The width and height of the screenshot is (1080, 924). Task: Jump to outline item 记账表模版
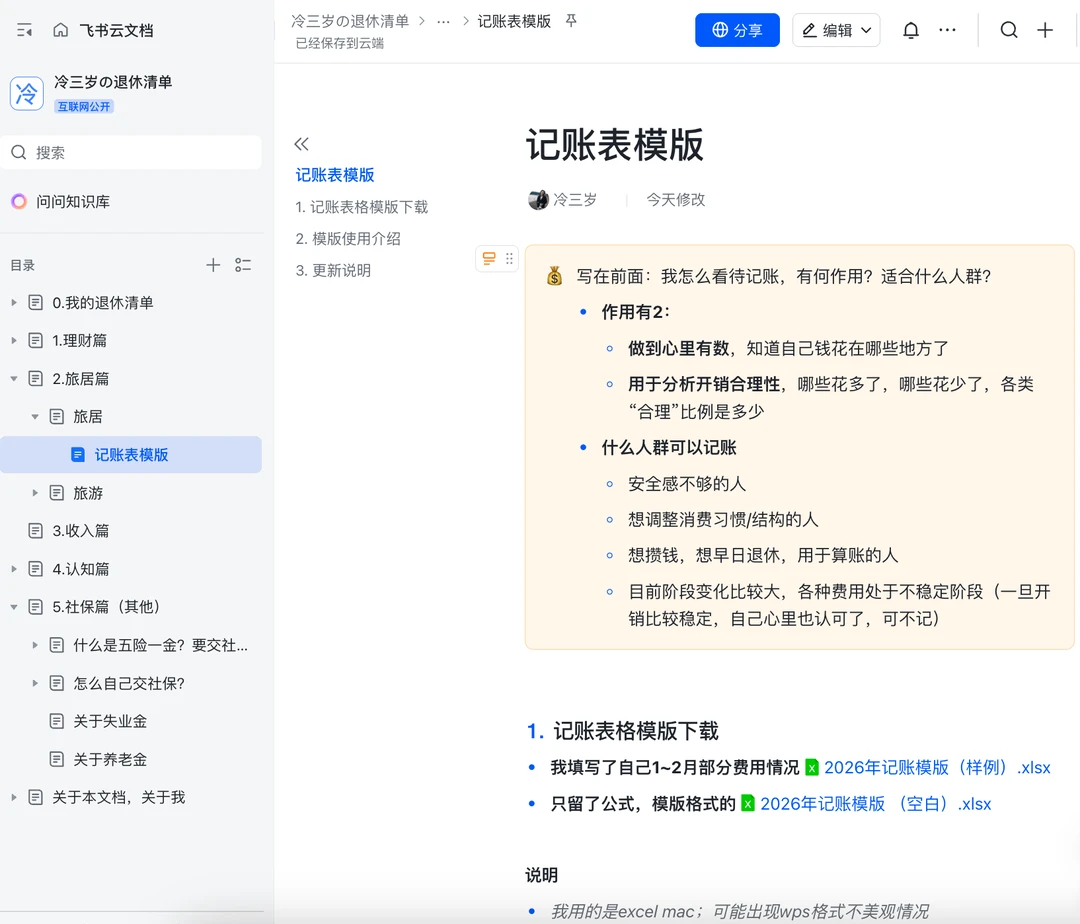335,175
